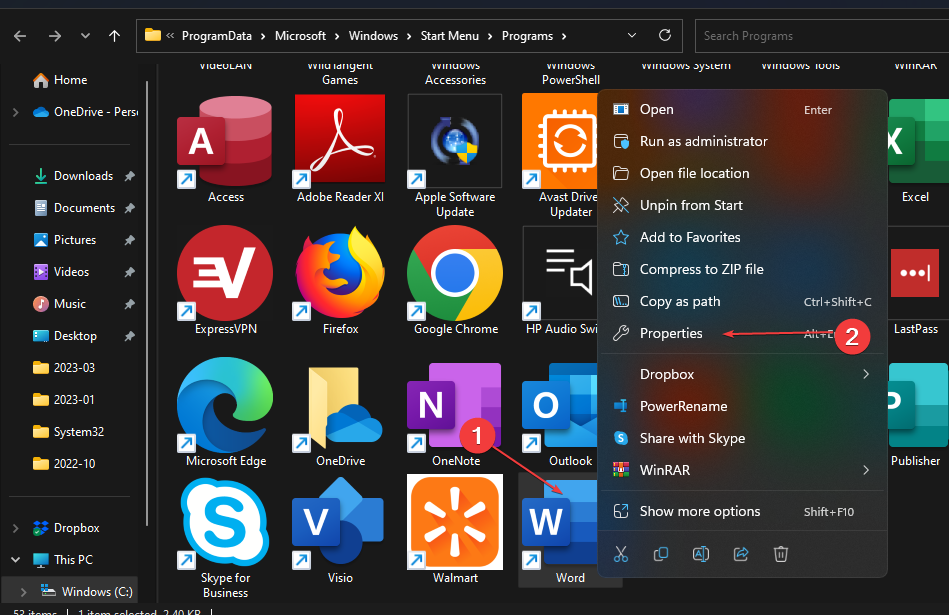Image resolution: width=949 pixels, height=615 pixels.
Task: Click Start Menu in the address path
Action: pos(450,36)
